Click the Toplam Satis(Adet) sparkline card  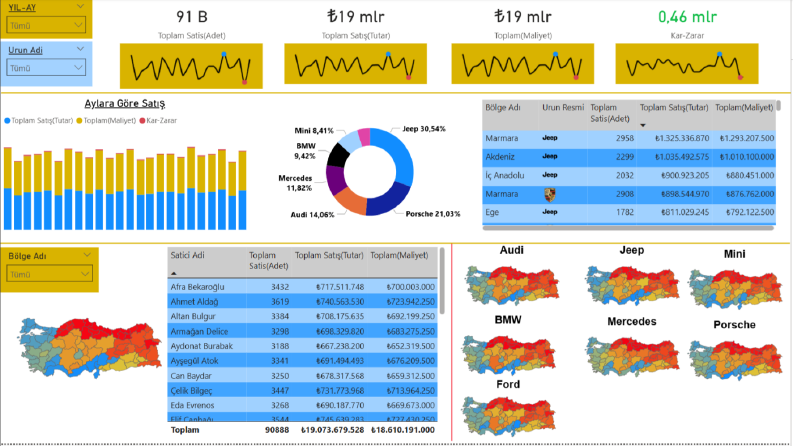[191, 66]
